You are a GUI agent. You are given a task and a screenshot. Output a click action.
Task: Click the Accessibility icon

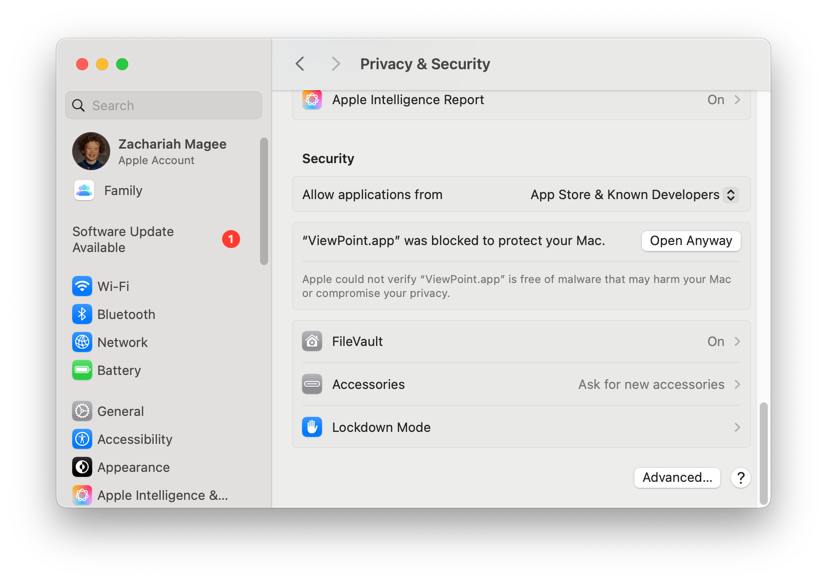[82, 438]
